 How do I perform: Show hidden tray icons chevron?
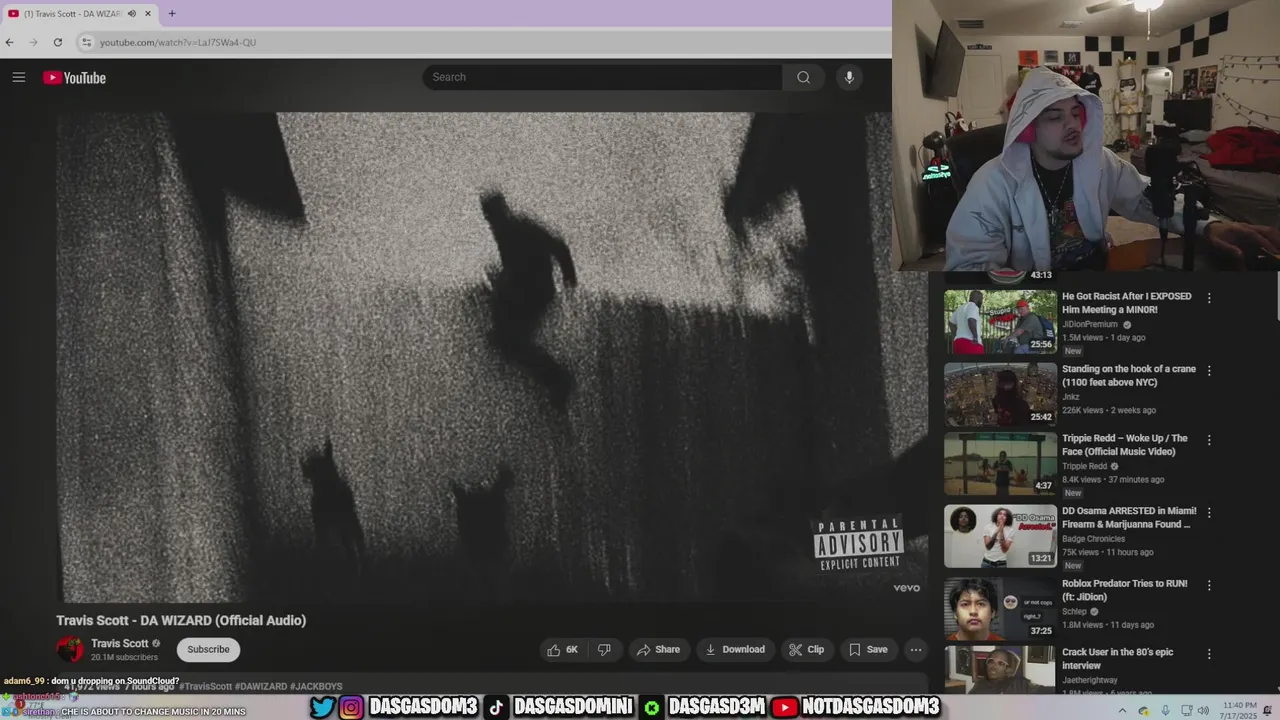coord(1121,710)
